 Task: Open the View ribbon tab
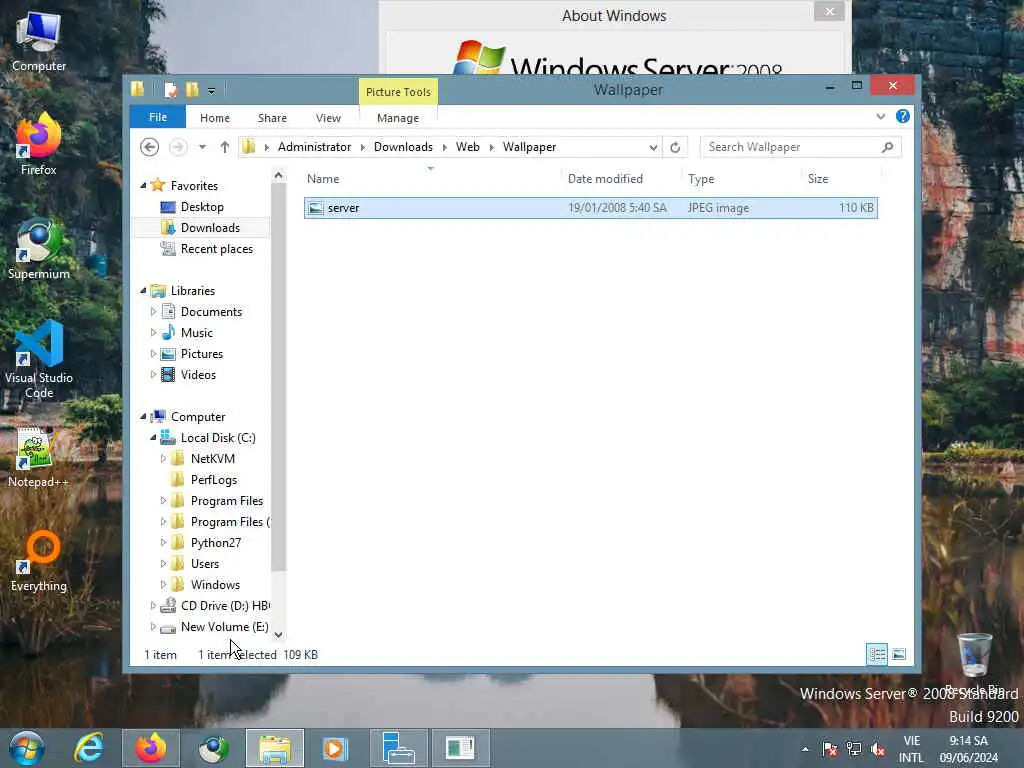point(328,118)
